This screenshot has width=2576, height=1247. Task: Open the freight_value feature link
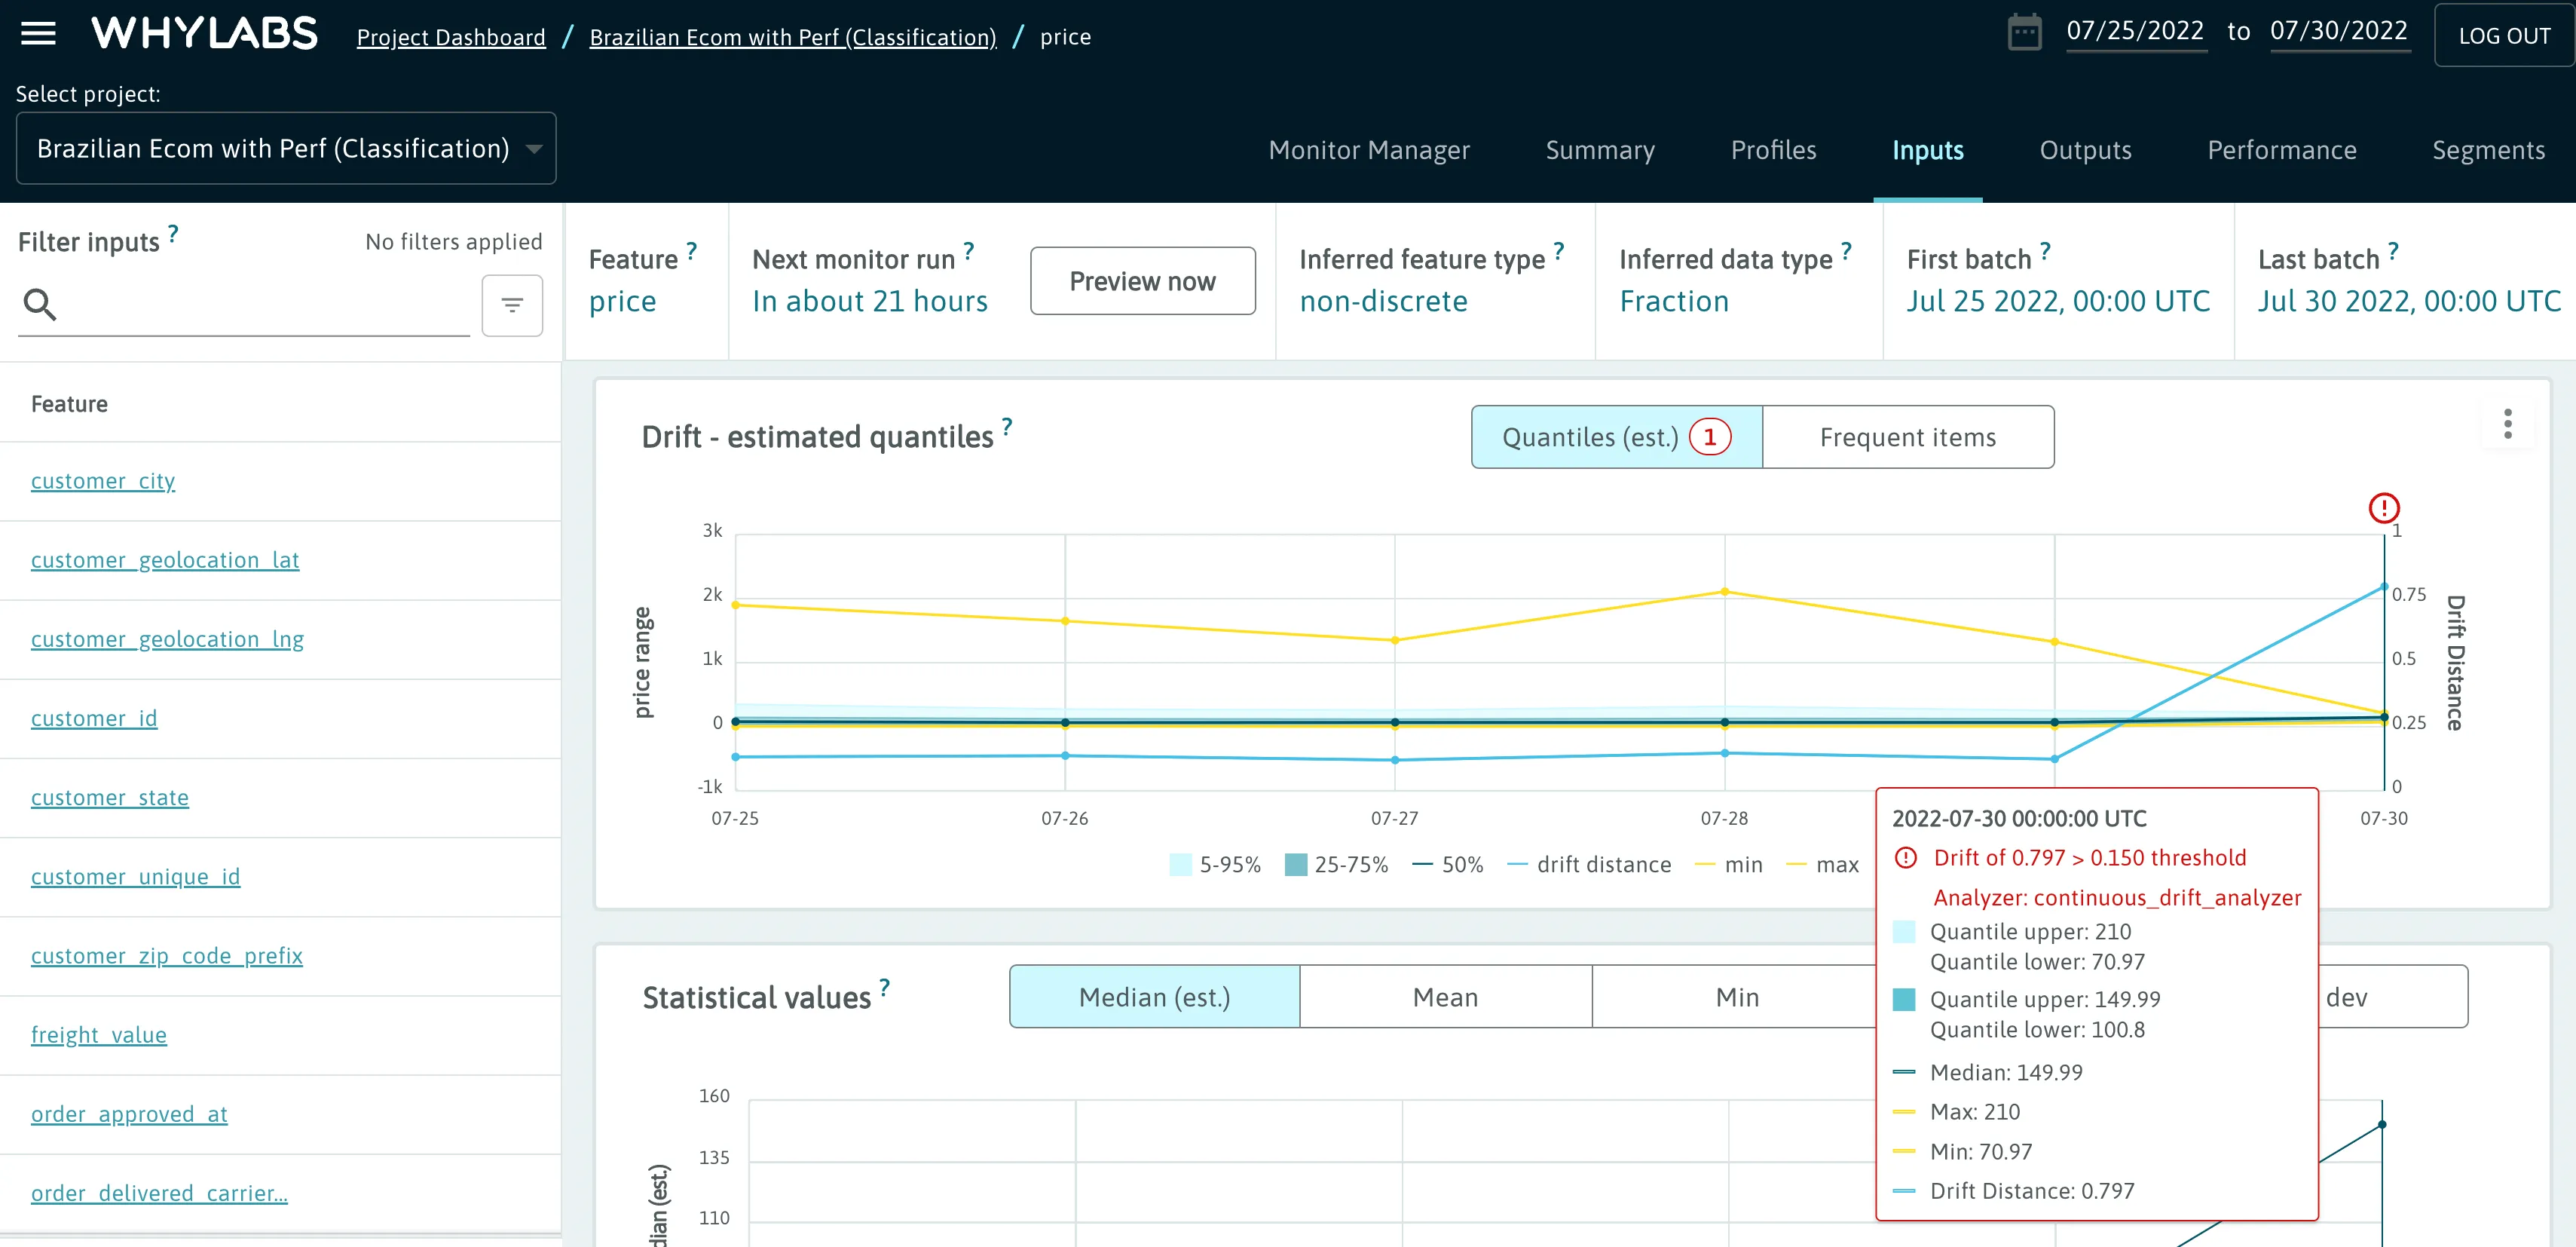(98, 1035)
